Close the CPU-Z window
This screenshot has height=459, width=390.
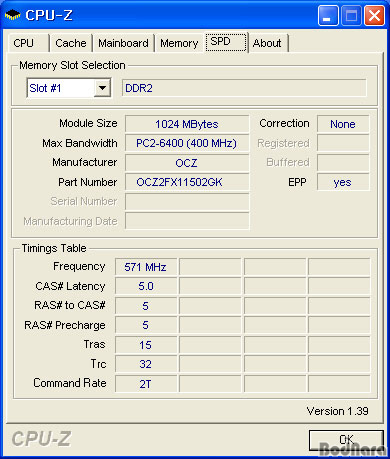click(374, 15)
